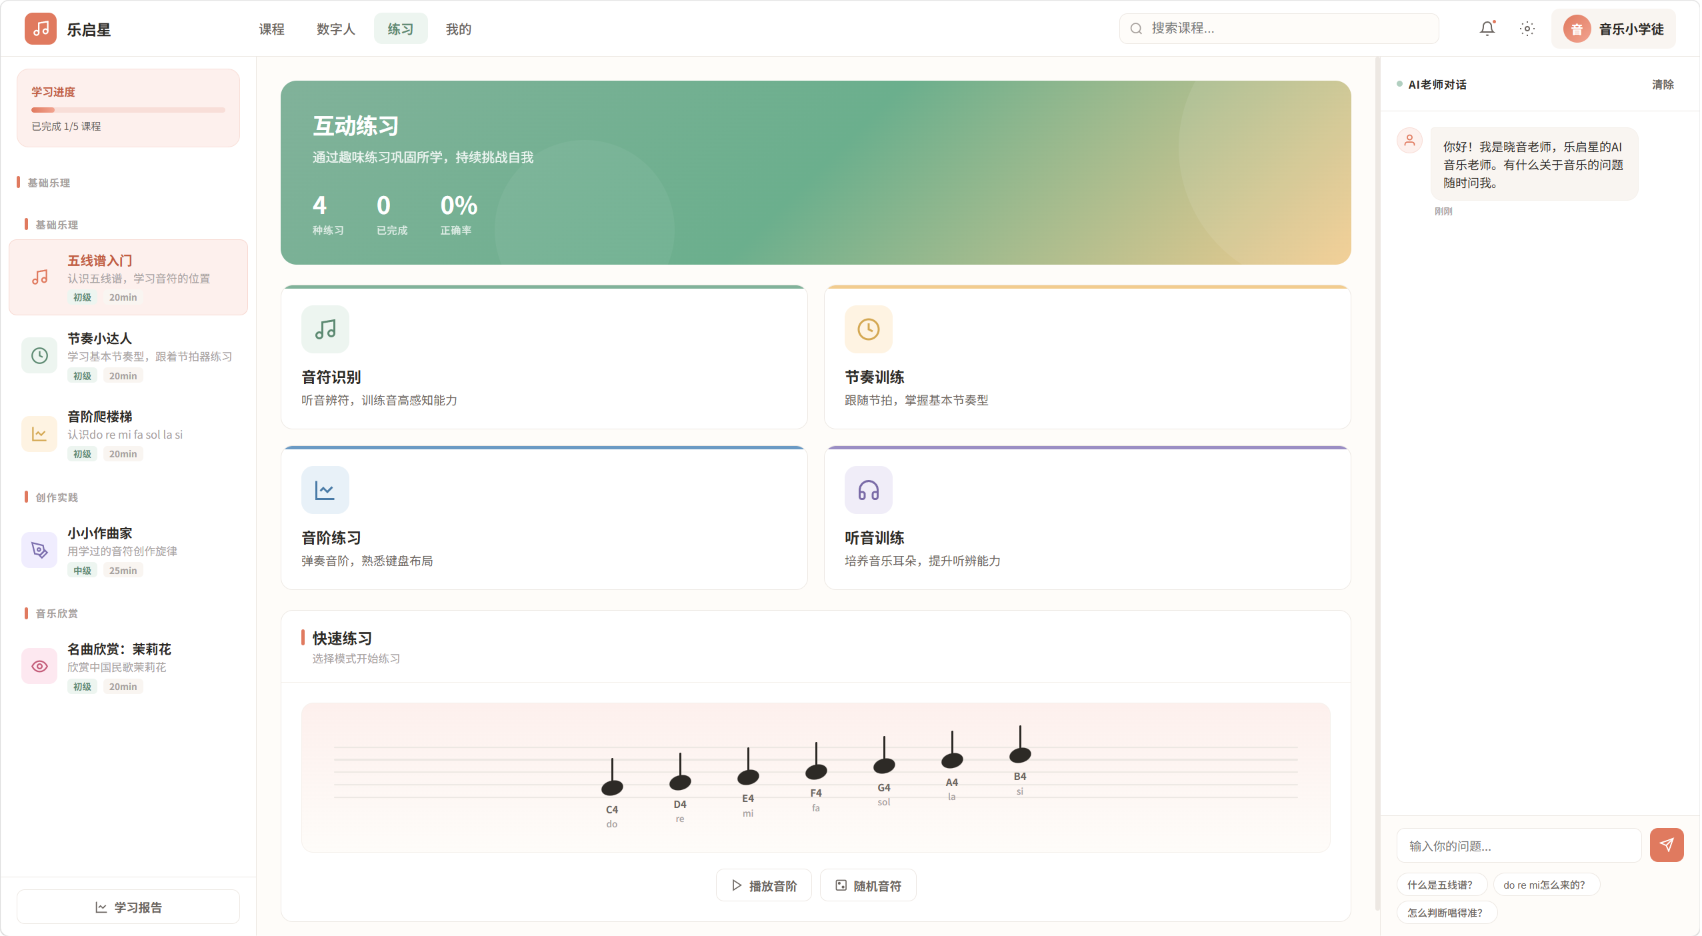The image size is (1702, 936).
Task: Click the suggestion 什么是五线谱?
Action: pos(1440,885)
